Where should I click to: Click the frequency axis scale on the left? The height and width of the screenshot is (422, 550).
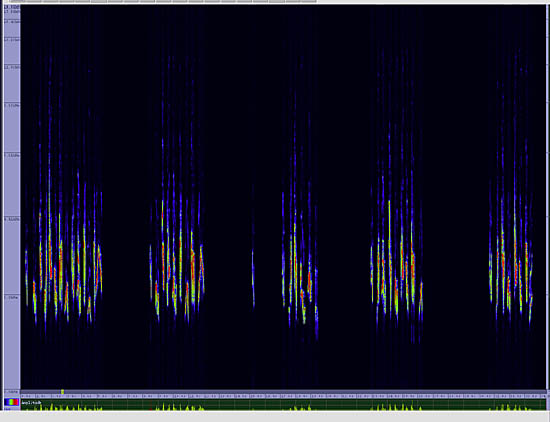[x=12, y=198]
